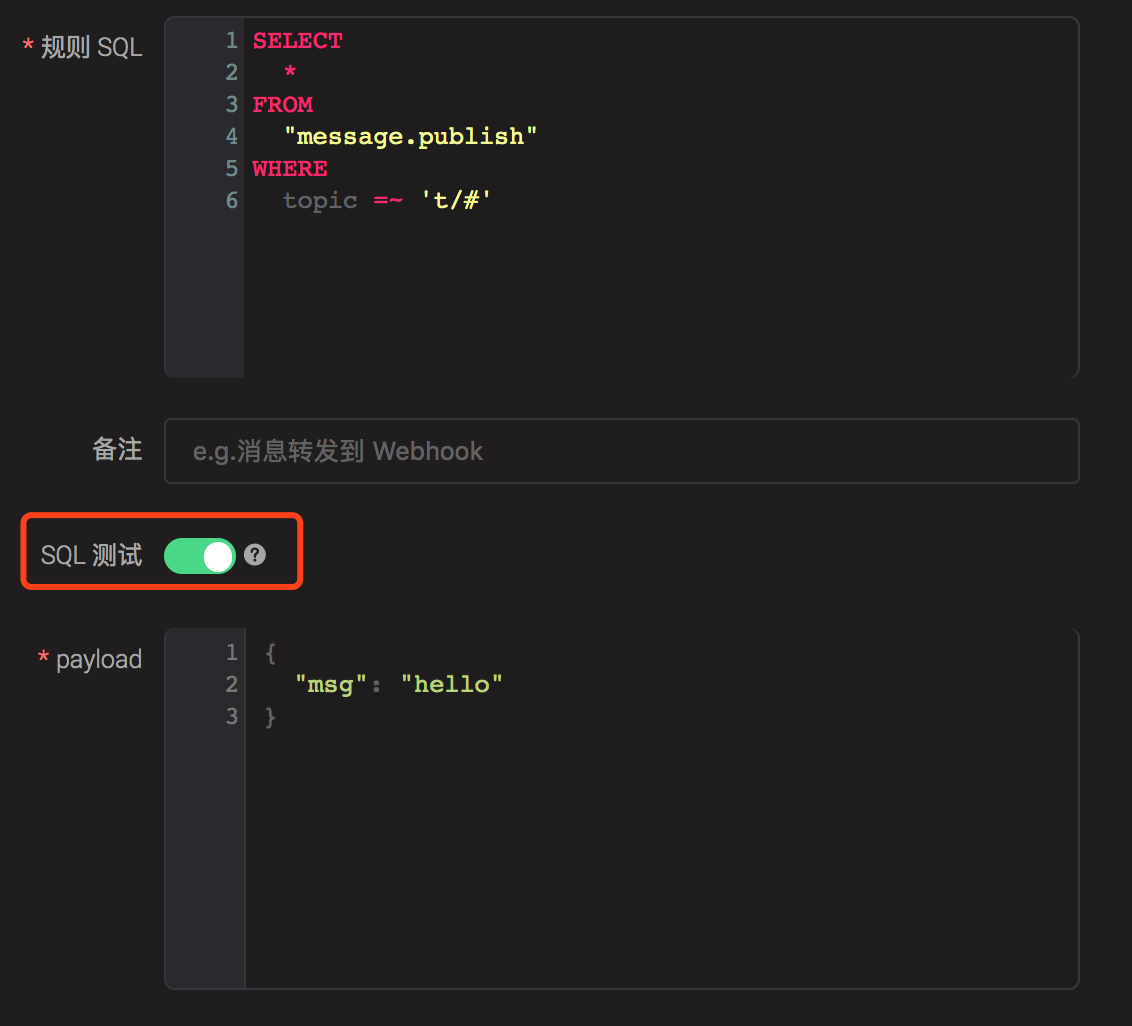
Task: Click the word topic in SQL line 6
Action: click(319, 201)
